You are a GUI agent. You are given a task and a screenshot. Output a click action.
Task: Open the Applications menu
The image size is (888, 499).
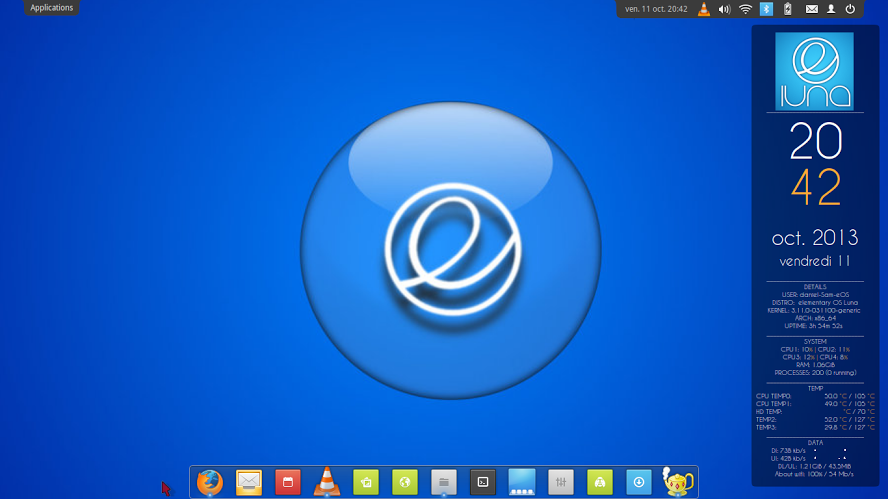coord(52,8)
